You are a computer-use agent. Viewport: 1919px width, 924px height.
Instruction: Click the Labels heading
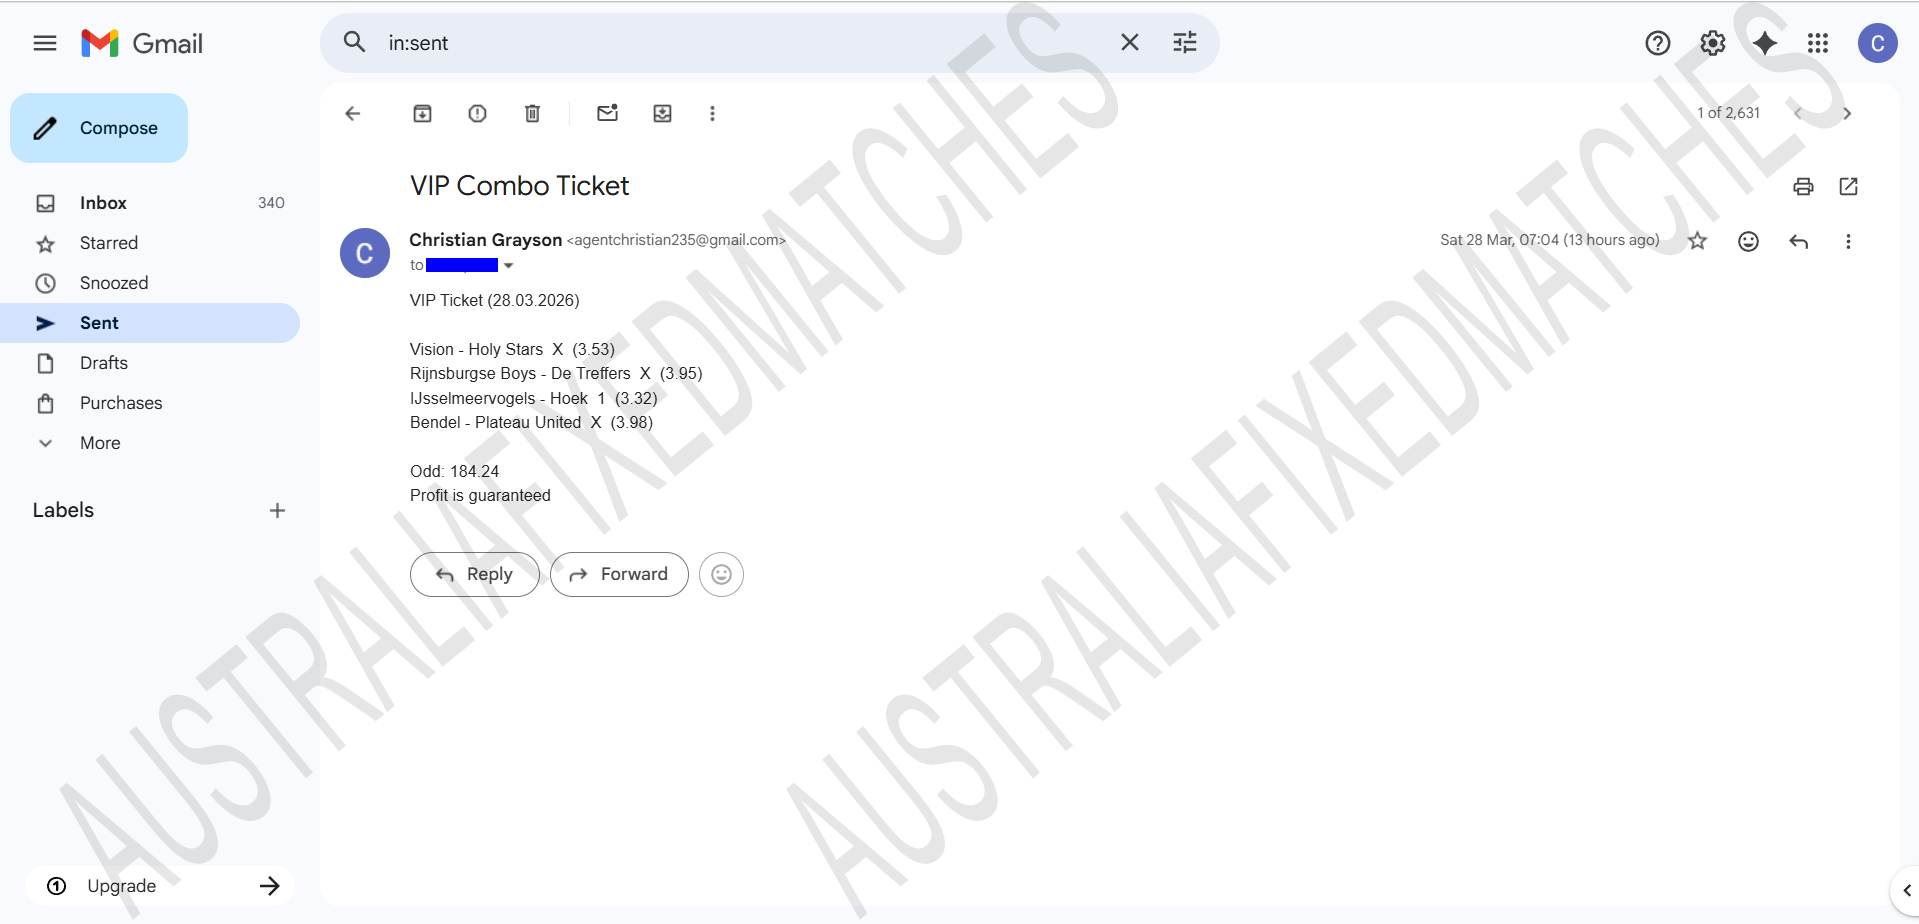click(x=63, y=510)
